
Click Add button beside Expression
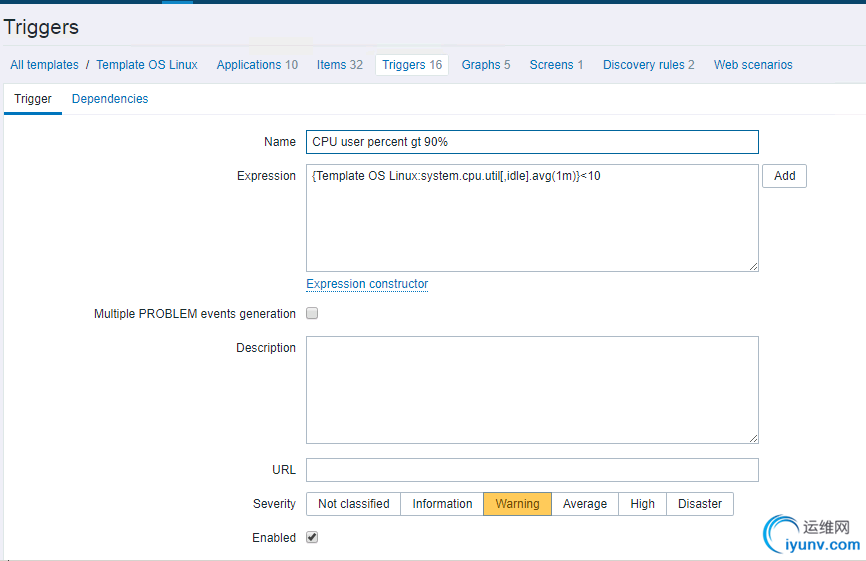[784, 176]
